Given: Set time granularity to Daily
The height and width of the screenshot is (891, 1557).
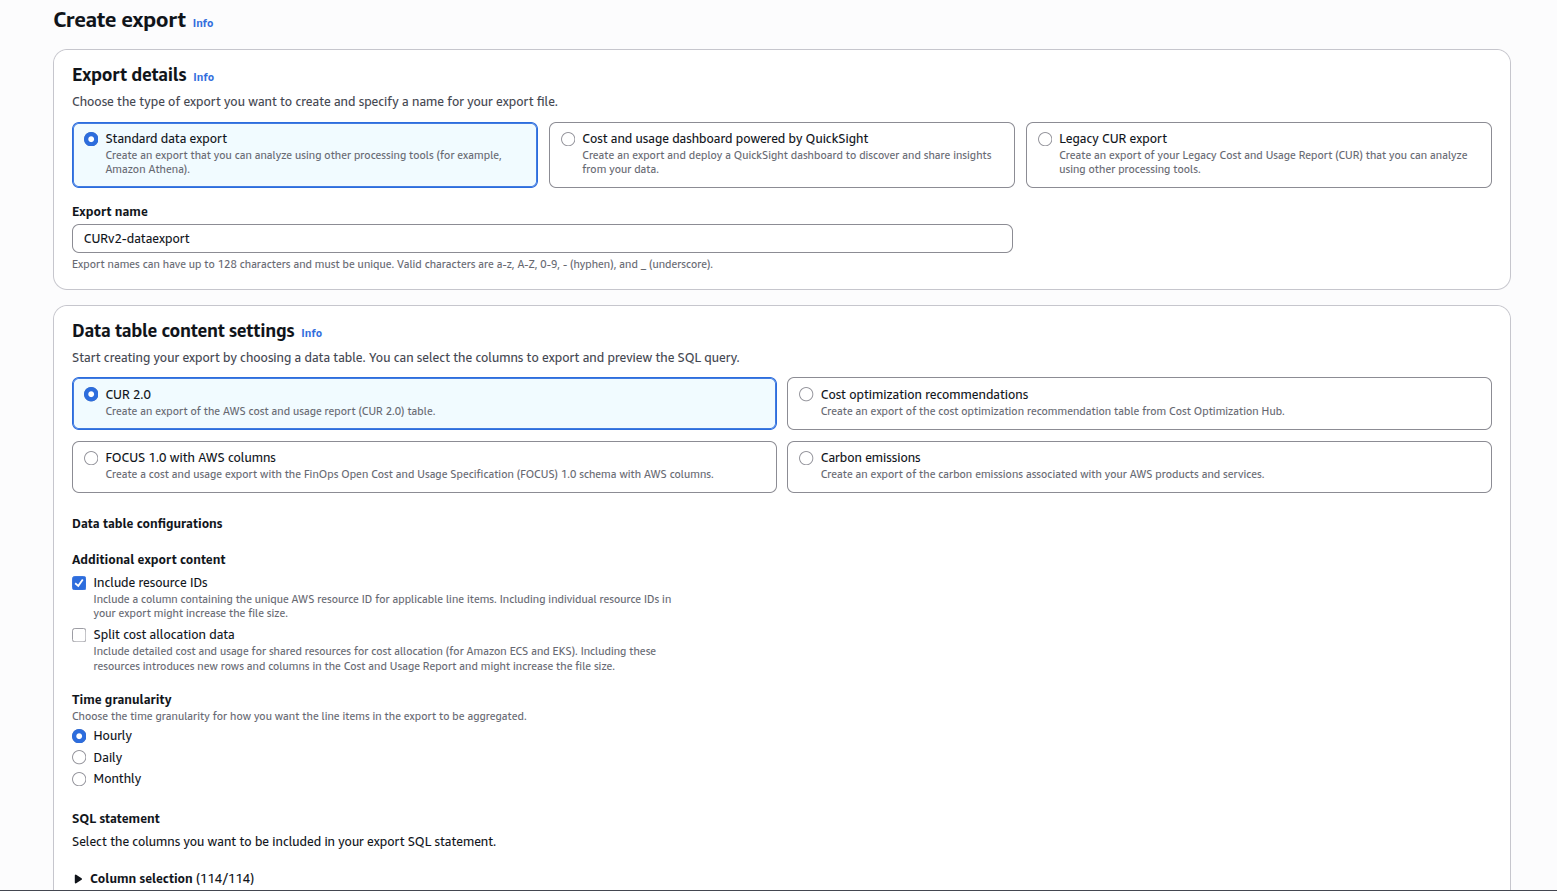Looking at the screenshot, I should [79, 757].
